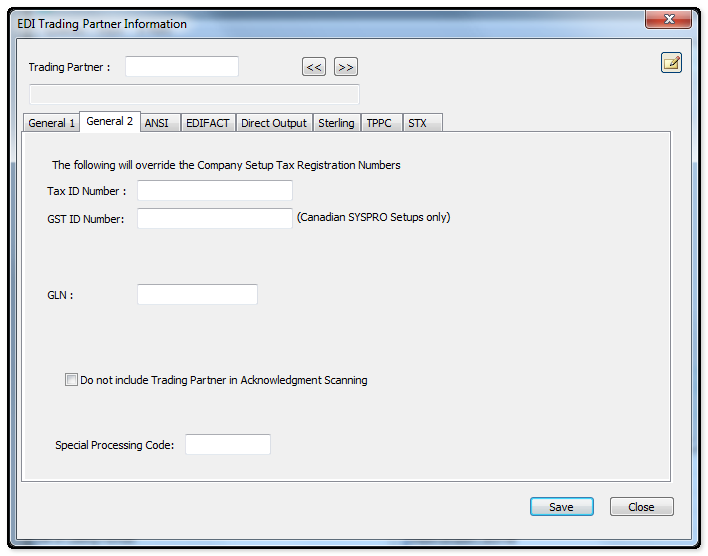Image resolution: width=708 pixels, height=556 pixels.
Task: Switch to the EDIFACT tab
Action: [207, 123]
